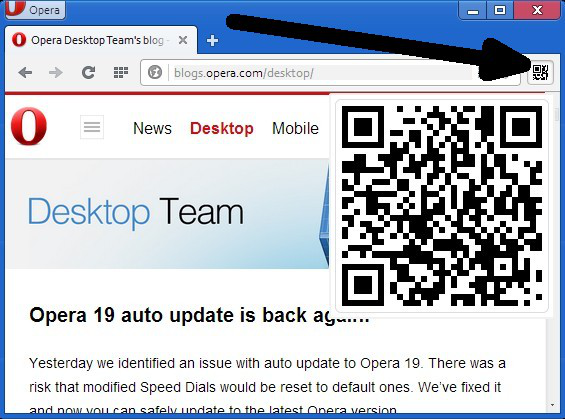View site info globe badge
This screenshot has height=419, width=565.
155,73
